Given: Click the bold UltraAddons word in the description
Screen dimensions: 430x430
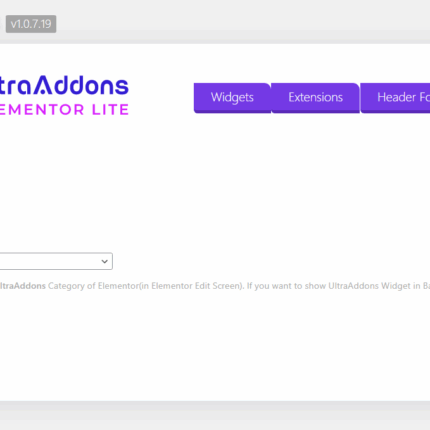Looking at the screenshot, I should (22, 286).
